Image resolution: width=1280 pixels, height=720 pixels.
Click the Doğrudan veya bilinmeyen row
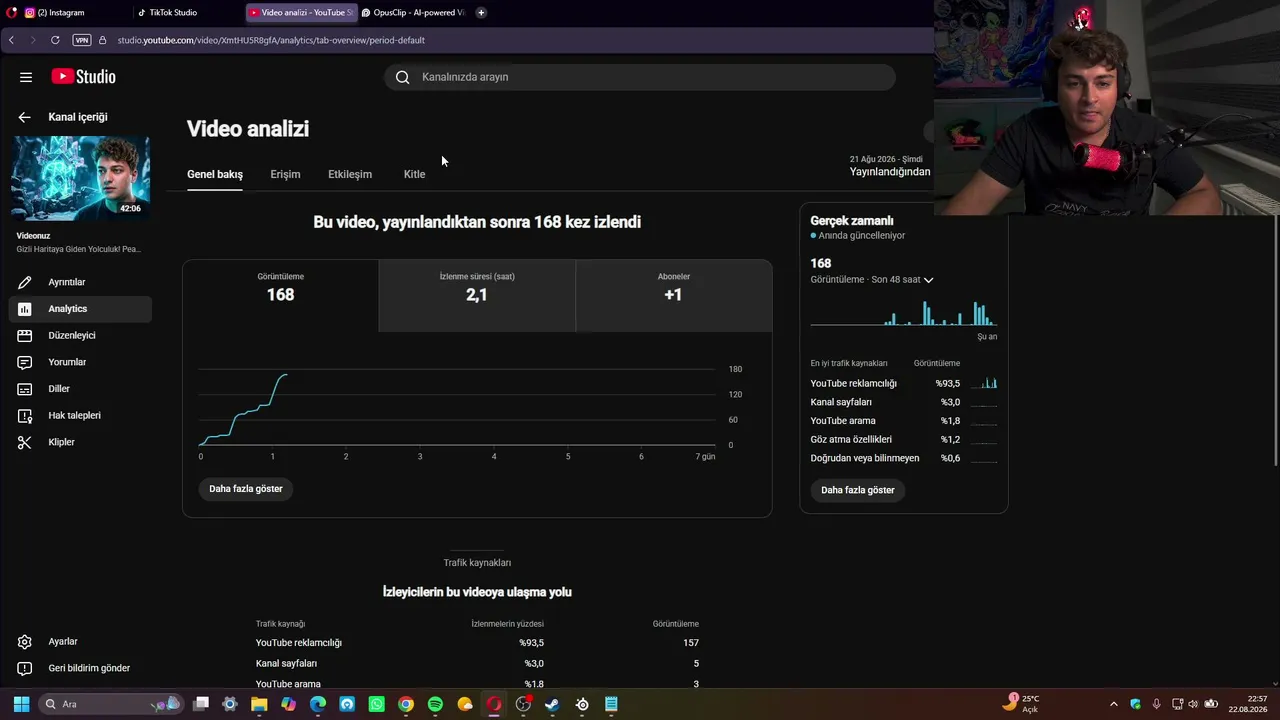point(904,458)
